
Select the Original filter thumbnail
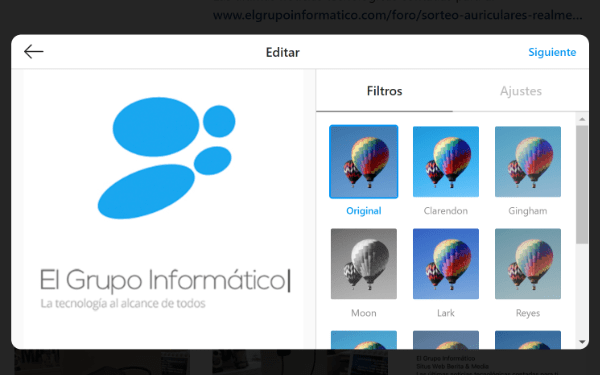tap(364, 161)
